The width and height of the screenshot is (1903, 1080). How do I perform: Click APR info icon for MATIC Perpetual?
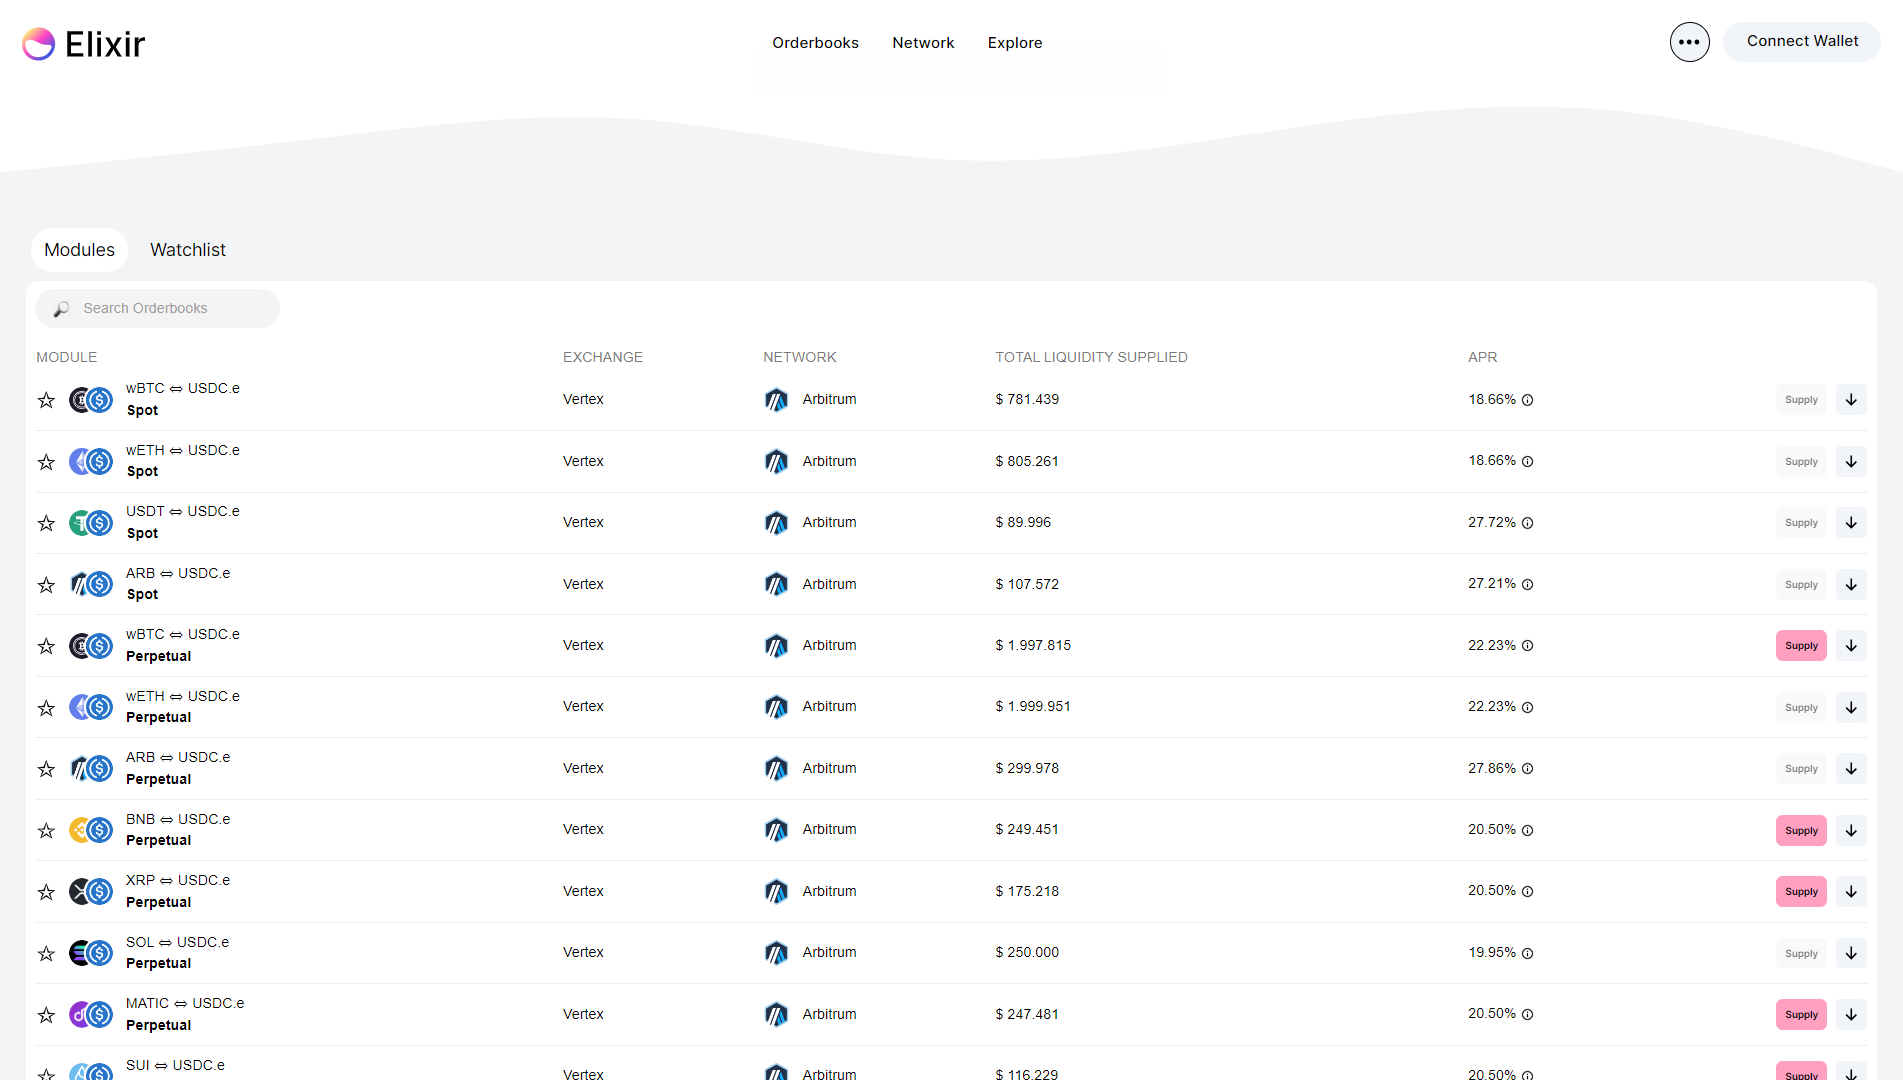(1527, 1014)
